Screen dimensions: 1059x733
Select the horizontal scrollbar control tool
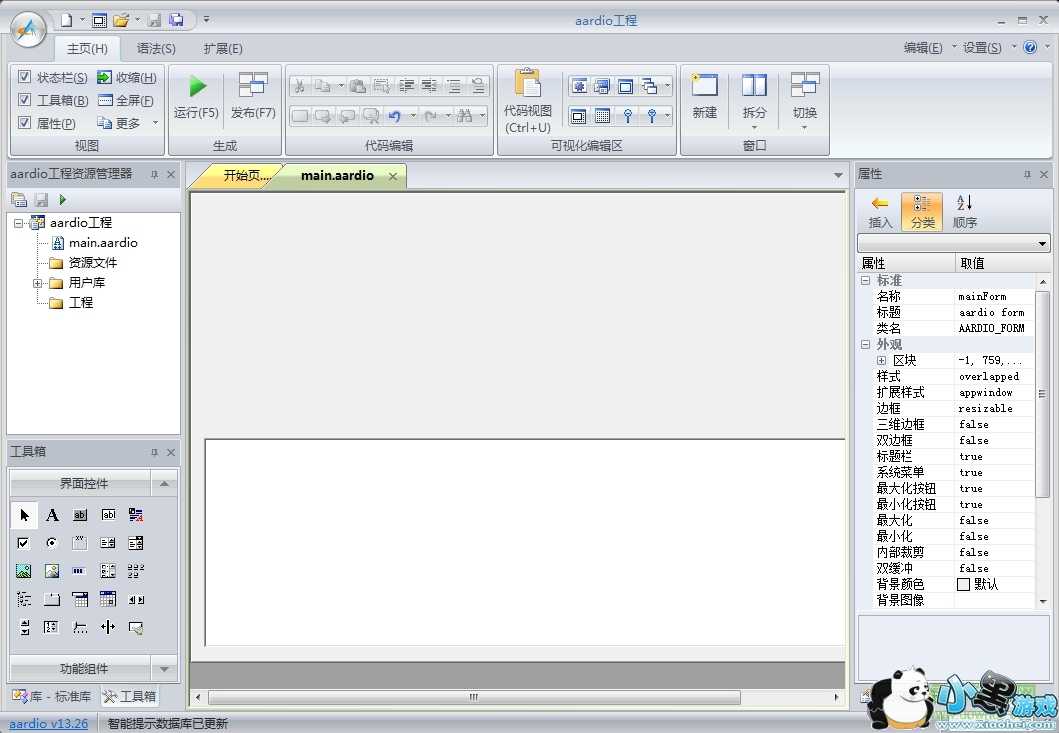point(136,599)
